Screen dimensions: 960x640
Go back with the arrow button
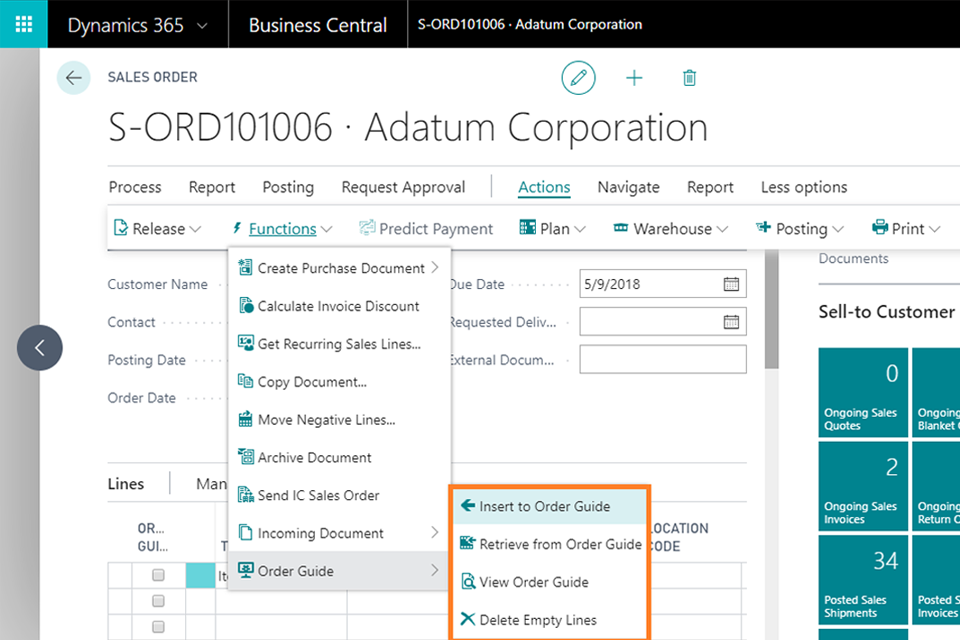pyautogui.click(x=73, y=78)
